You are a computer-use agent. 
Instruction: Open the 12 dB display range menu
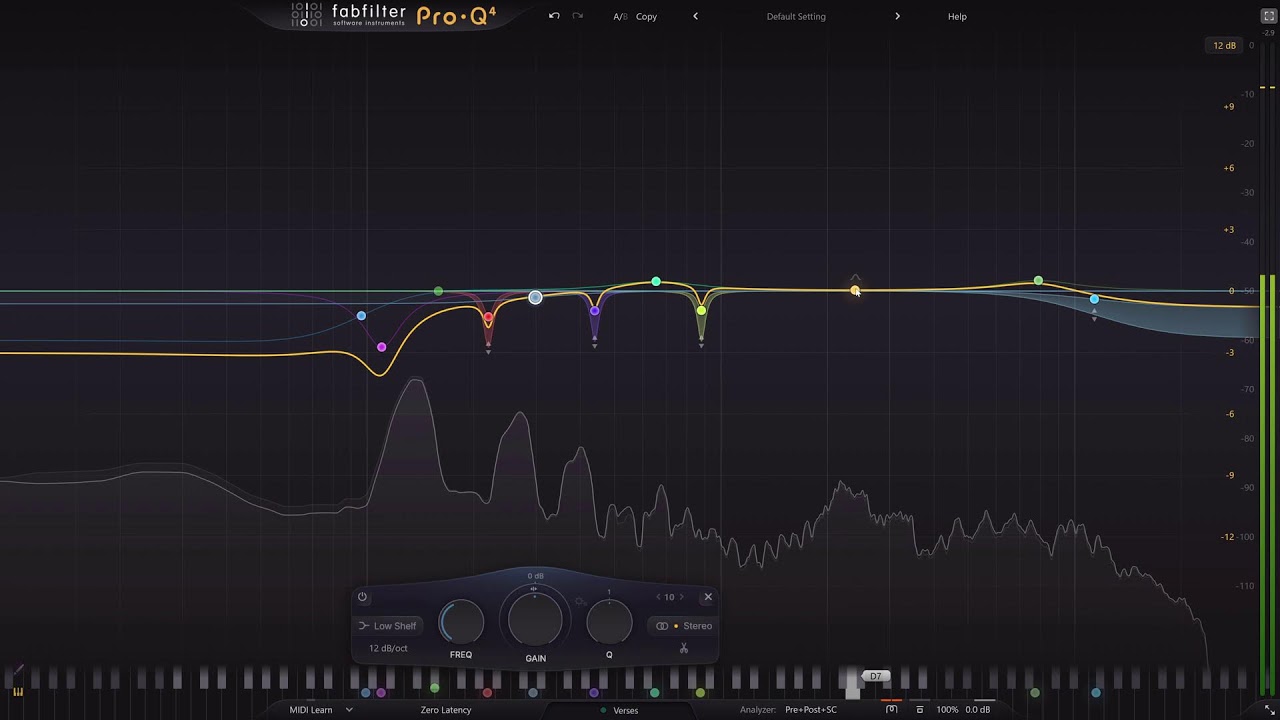coord(1224,45)
